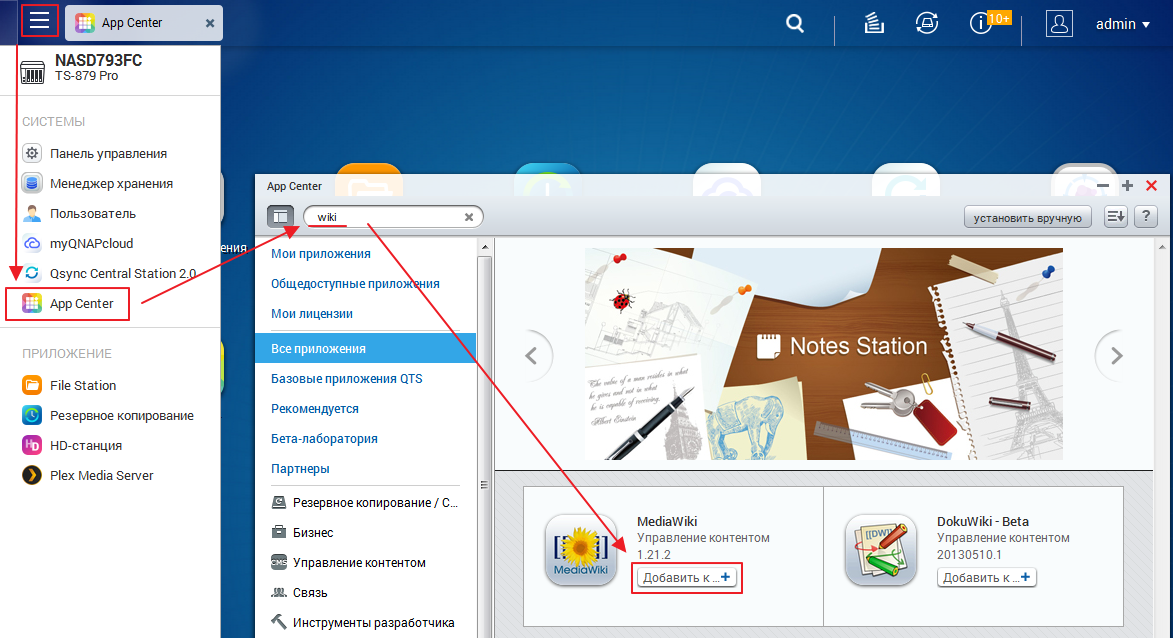Click the NAS device icon

click(x=32, y=72)
